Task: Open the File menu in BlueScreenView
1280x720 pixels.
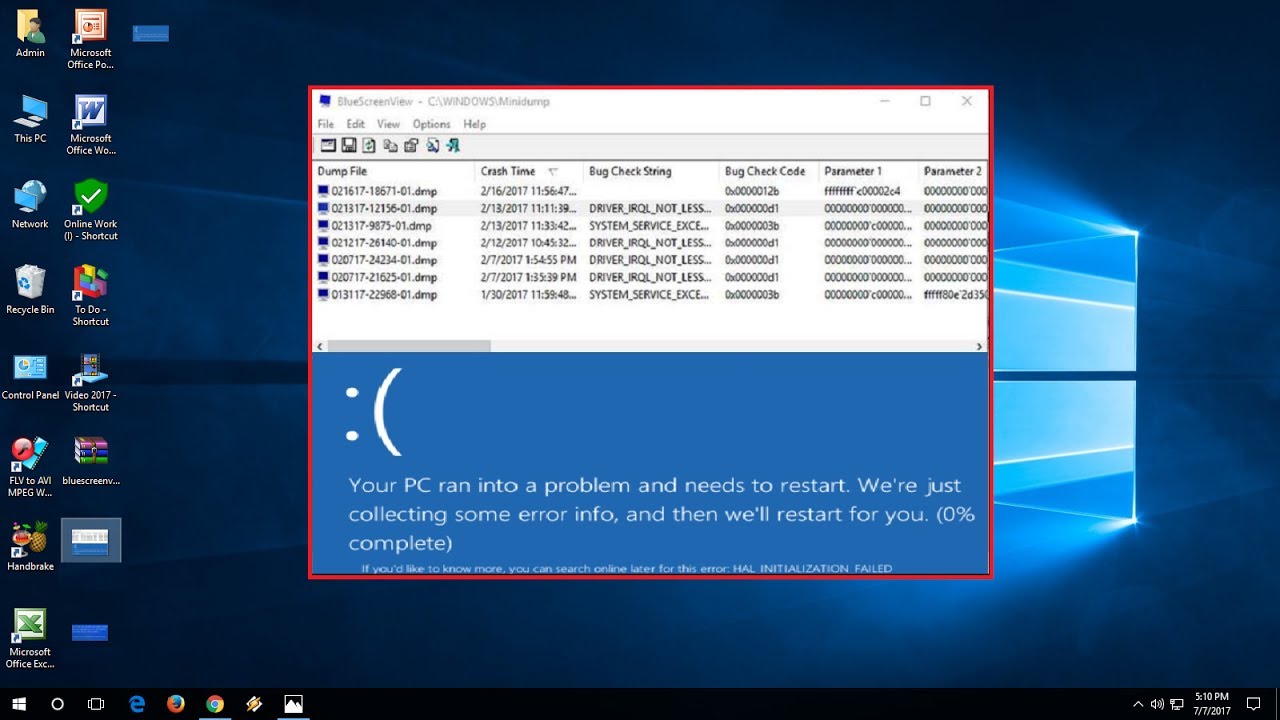Action: click(326, 124)
